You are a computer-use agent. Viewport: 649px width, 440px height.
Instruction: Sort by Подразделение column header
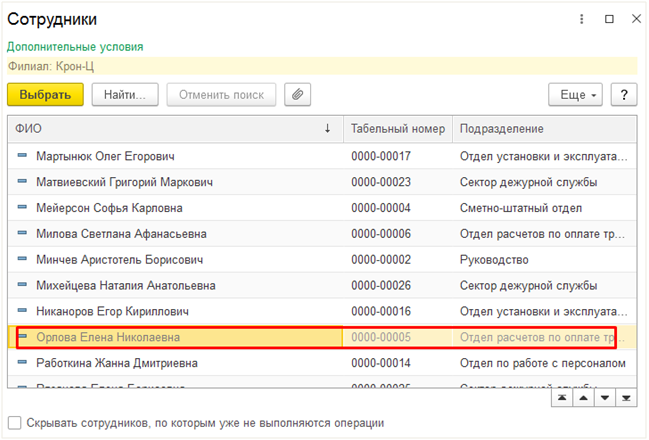501,129
